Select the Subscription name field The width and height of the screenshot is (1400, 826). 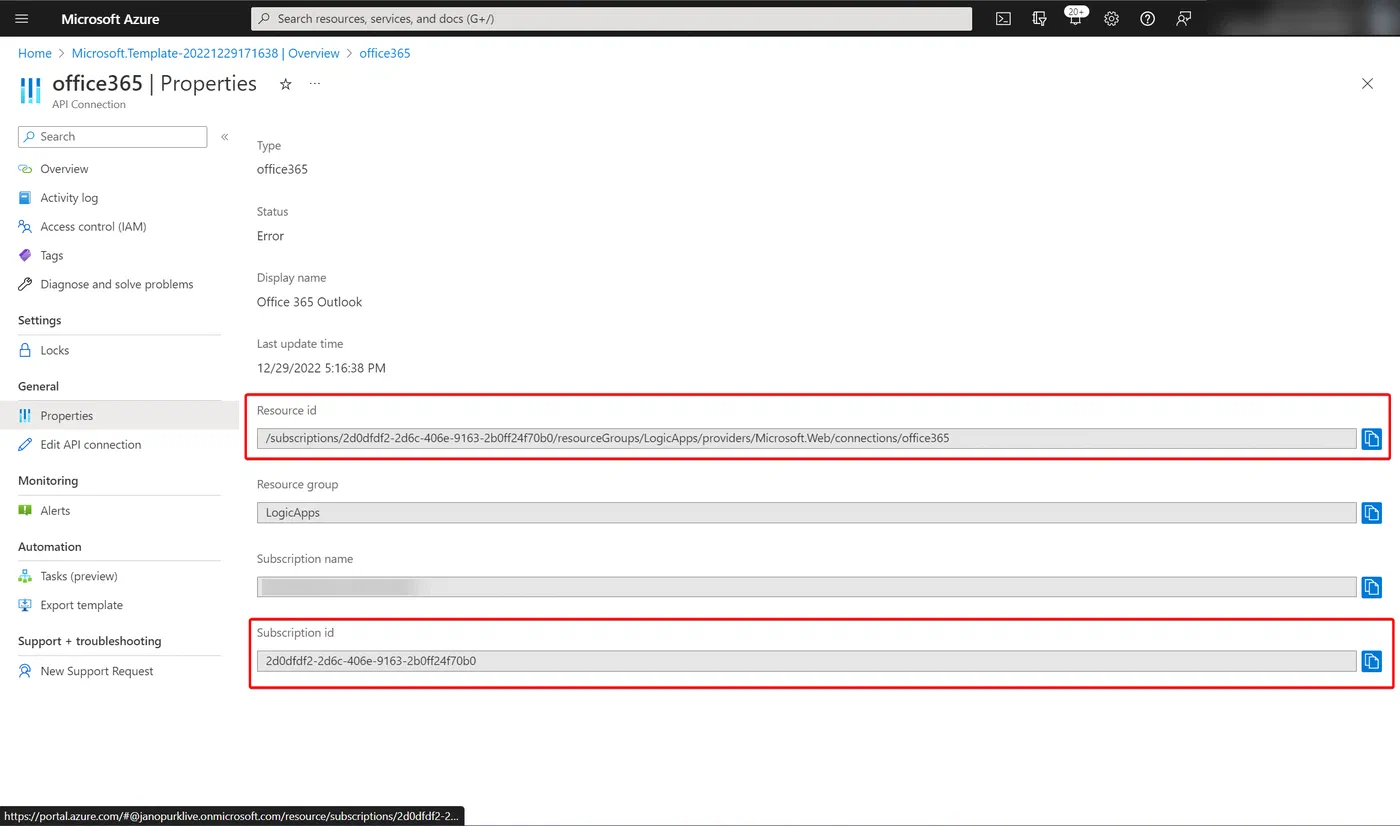[x=806, y=587]
